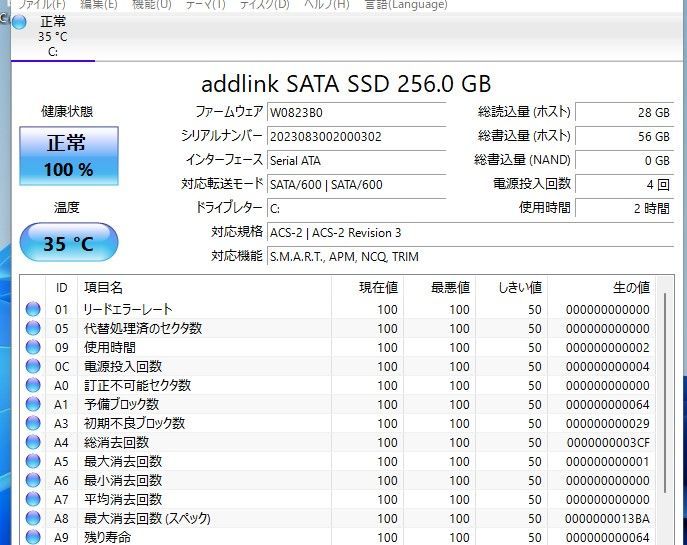Click the NAND writes value 0 GB
The height and width of the screenshot is (545, 687).
(624, 161)
